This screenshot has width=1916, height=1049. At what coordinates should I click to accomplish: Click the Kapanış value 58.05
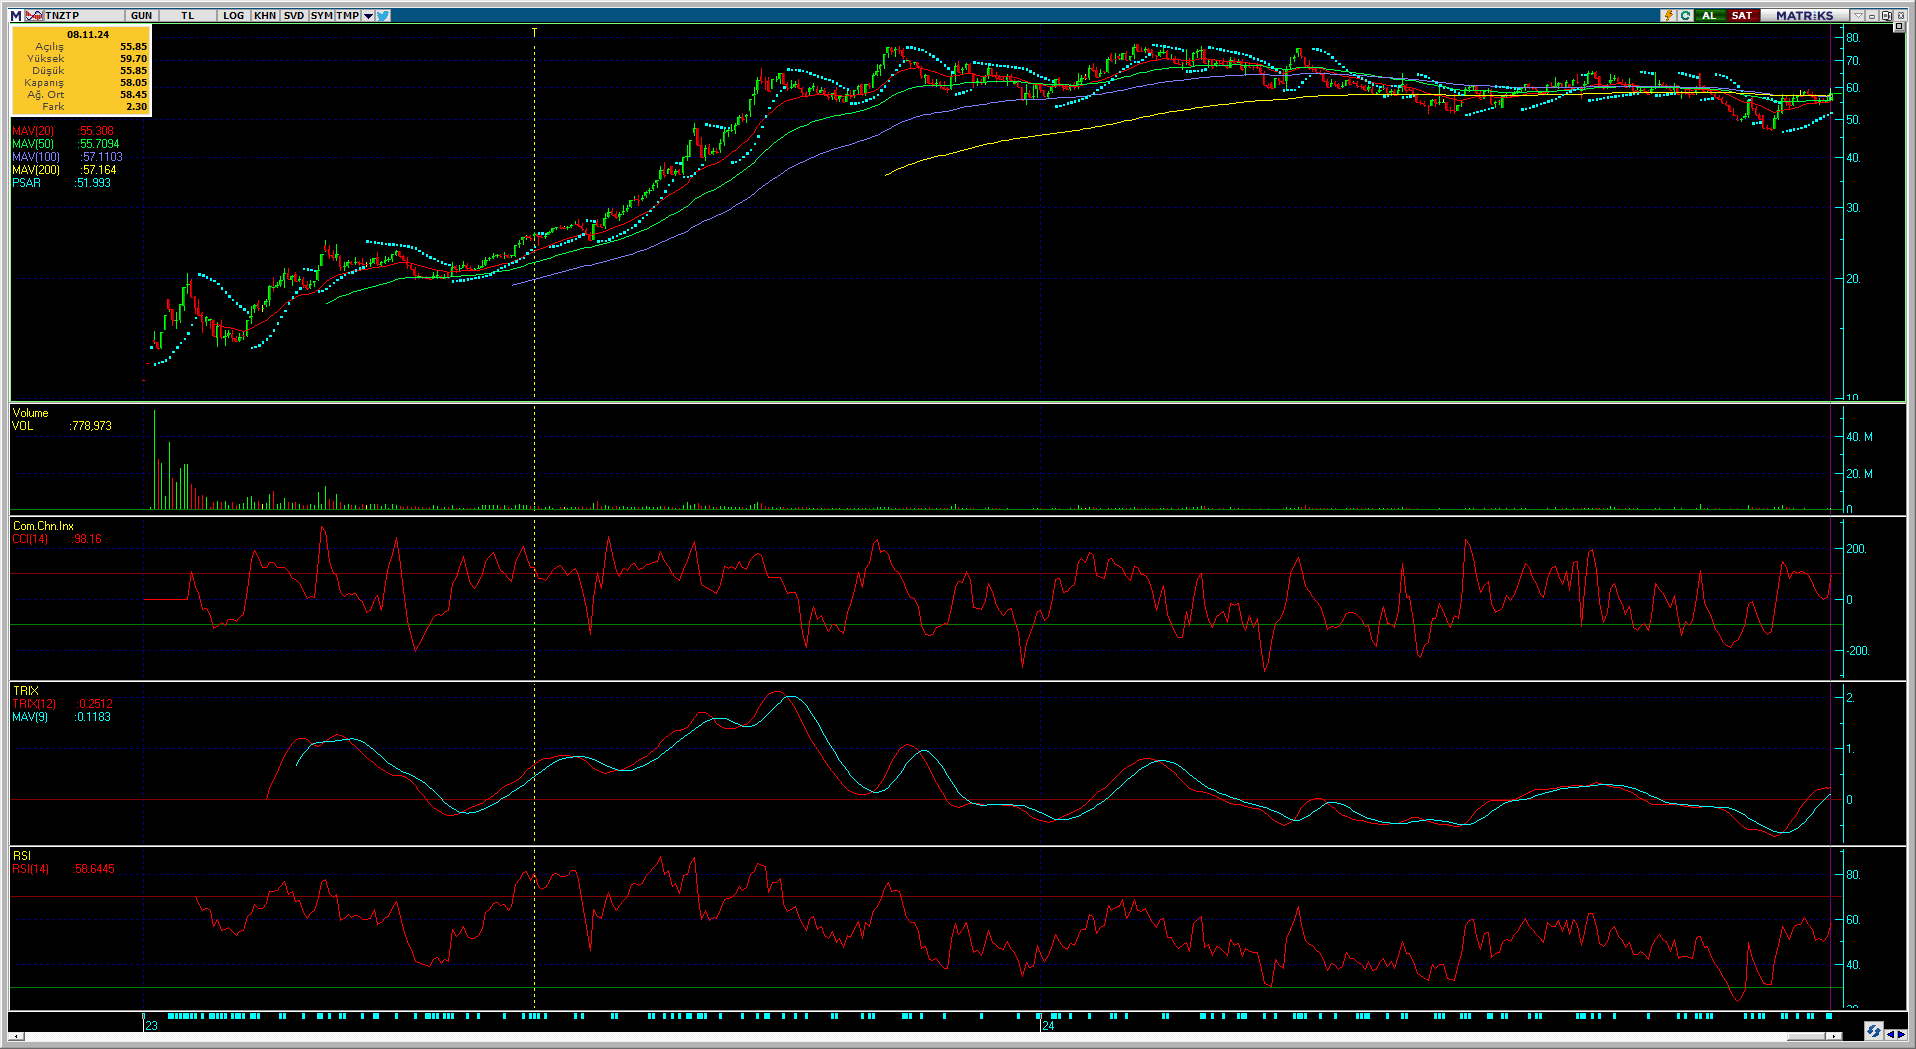tap(133, 83)
